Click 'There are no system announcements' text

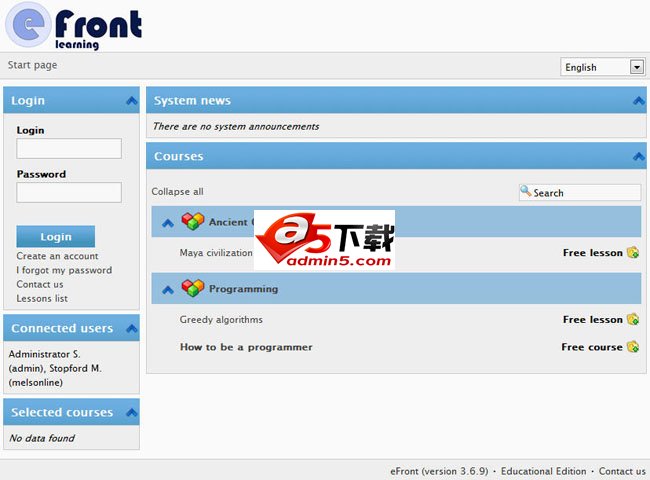(236, 126)
